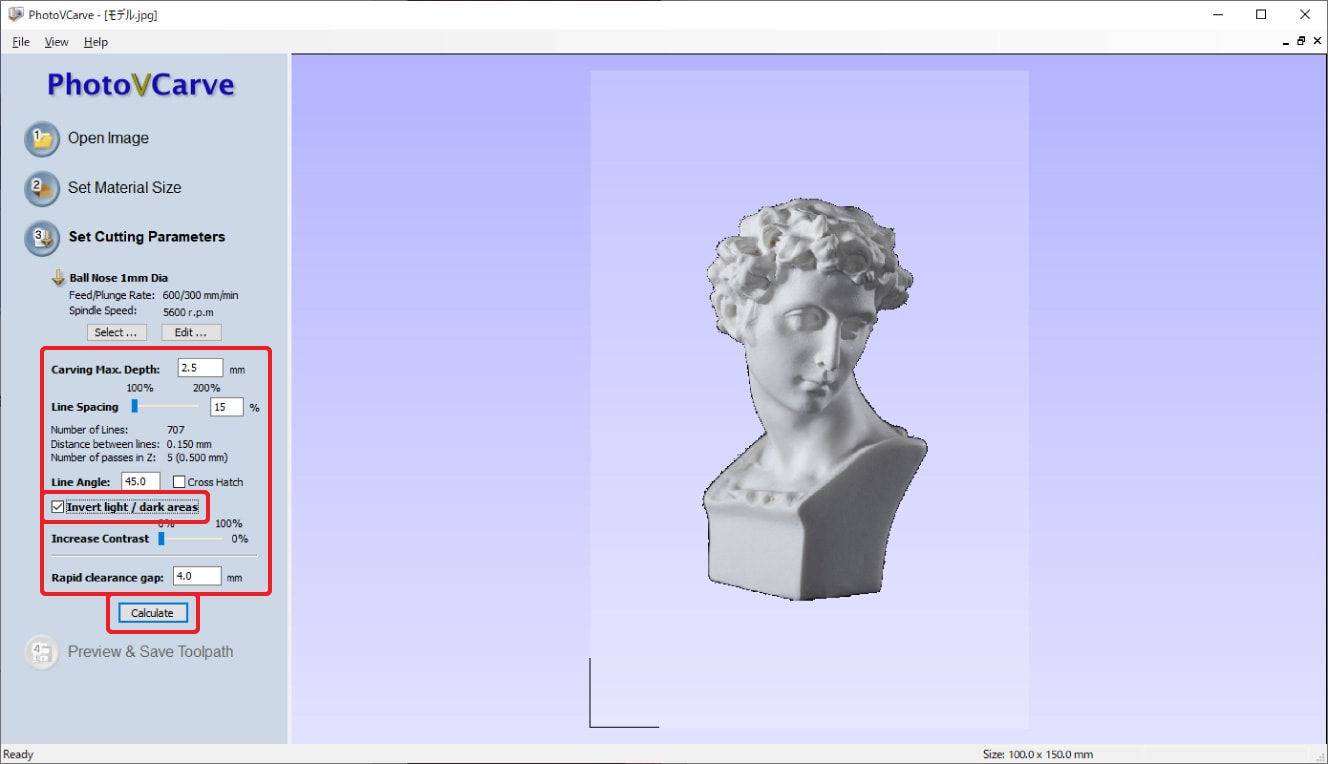This screenshot has width=1328, height=764.
Task: Open the Help menu
Action: (96, 42)
